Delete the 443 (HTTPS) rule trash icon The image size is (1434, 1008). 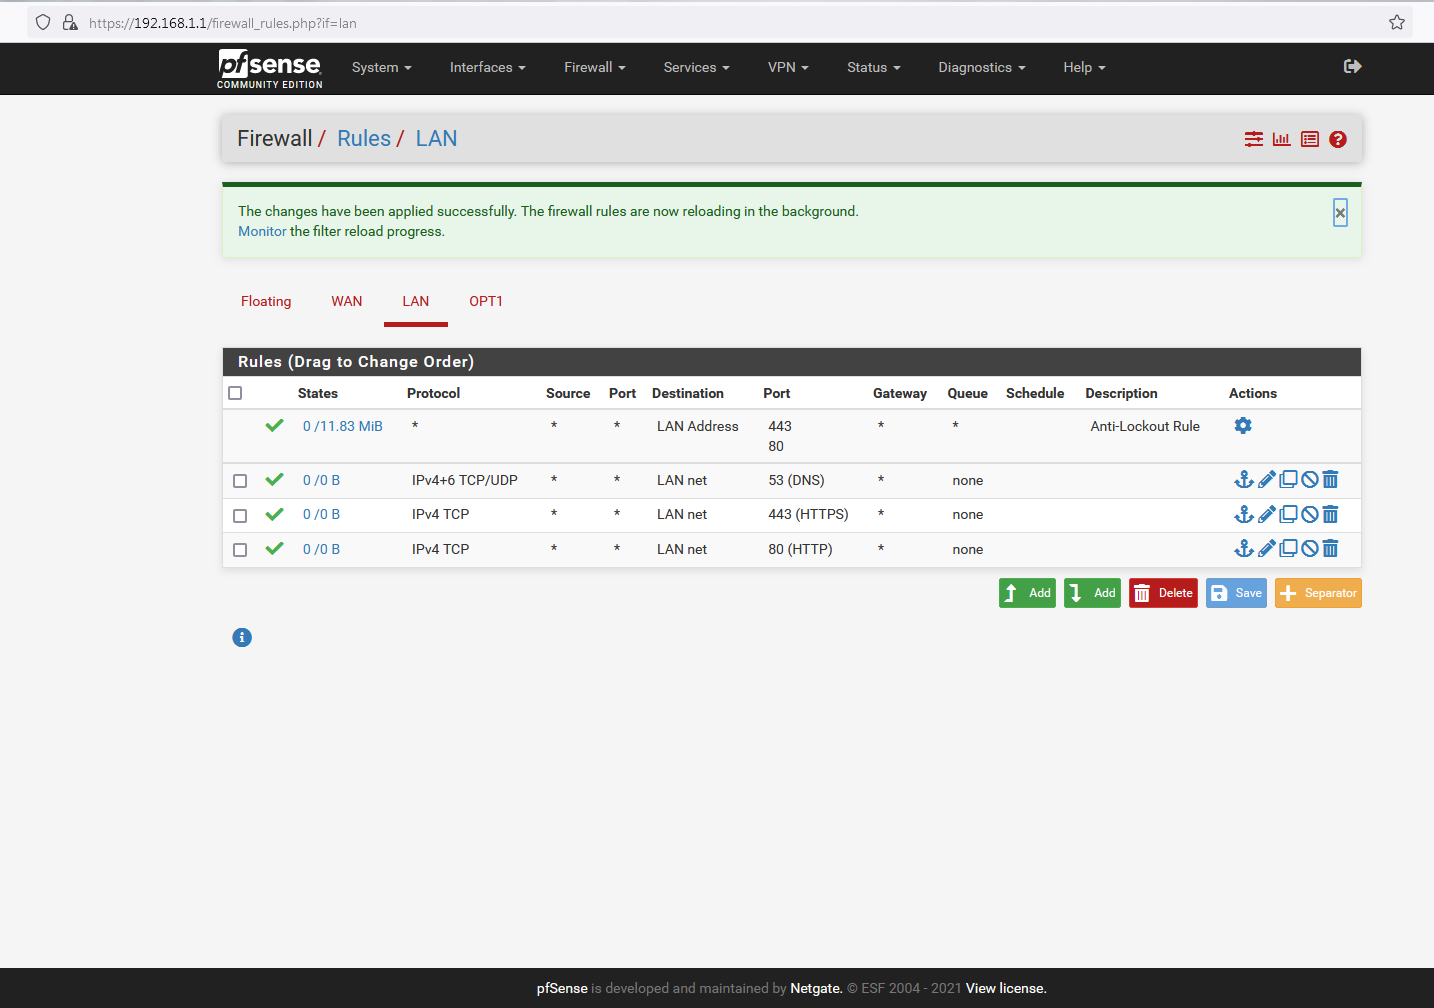pyautogui.click(x=1331, y=514)
